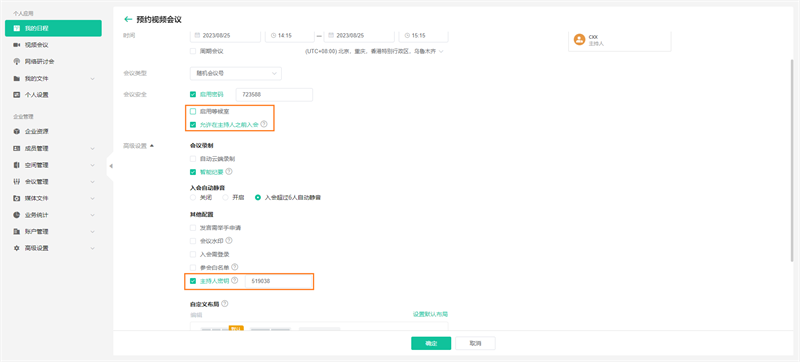Image resolution: width=800 pixels, height=362 pixels.
Task: Collapse sidebar using the left arrow handle
Action: click(111, 166)
